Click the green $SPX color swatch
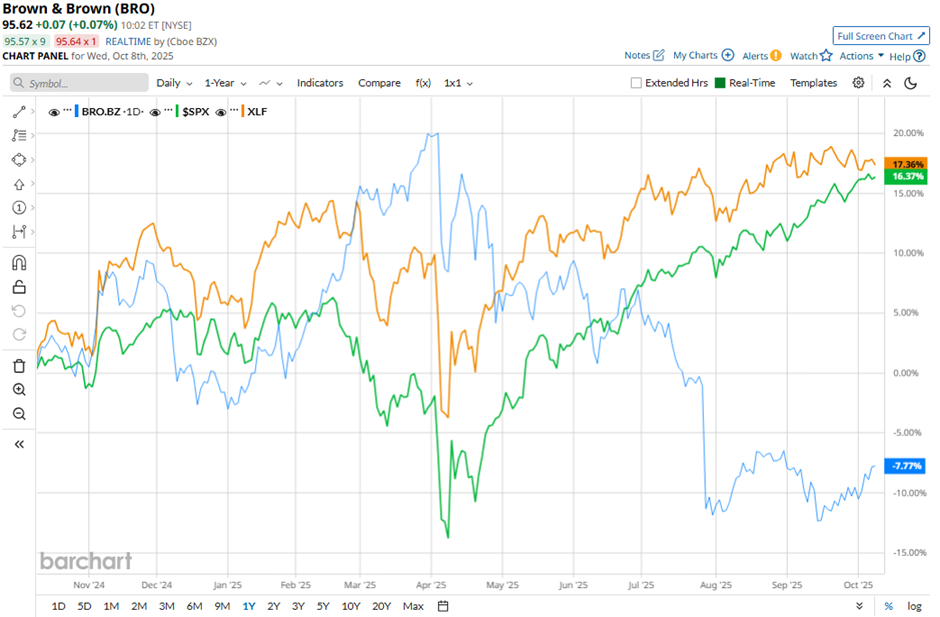 (x=177, y=112)
